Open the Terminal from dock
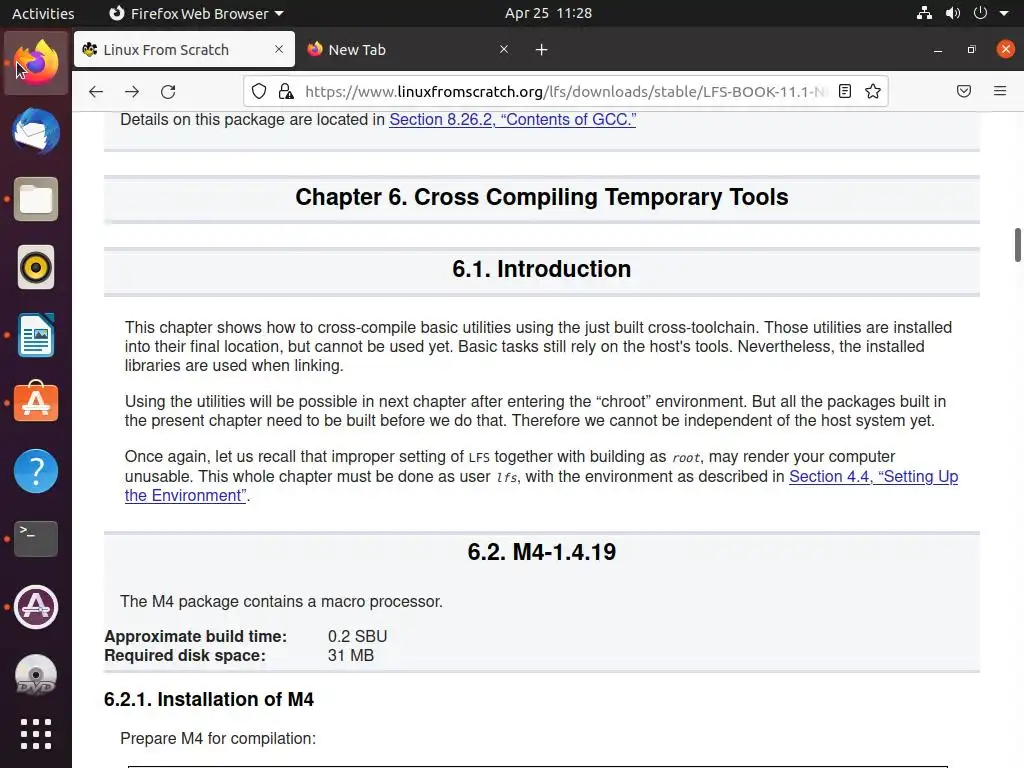This screenshot has height=768, width=1024. 36,539
